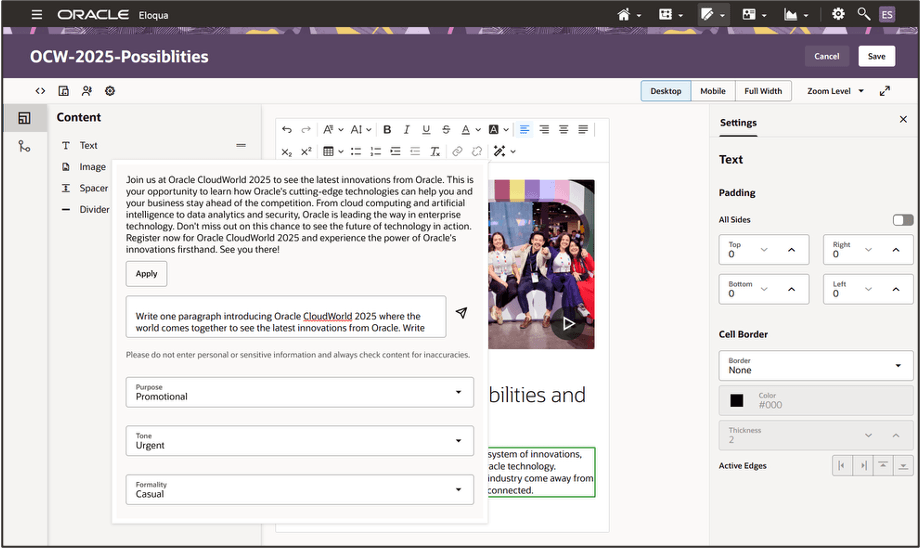Insert a bulleted list

(x=354, y=151)
